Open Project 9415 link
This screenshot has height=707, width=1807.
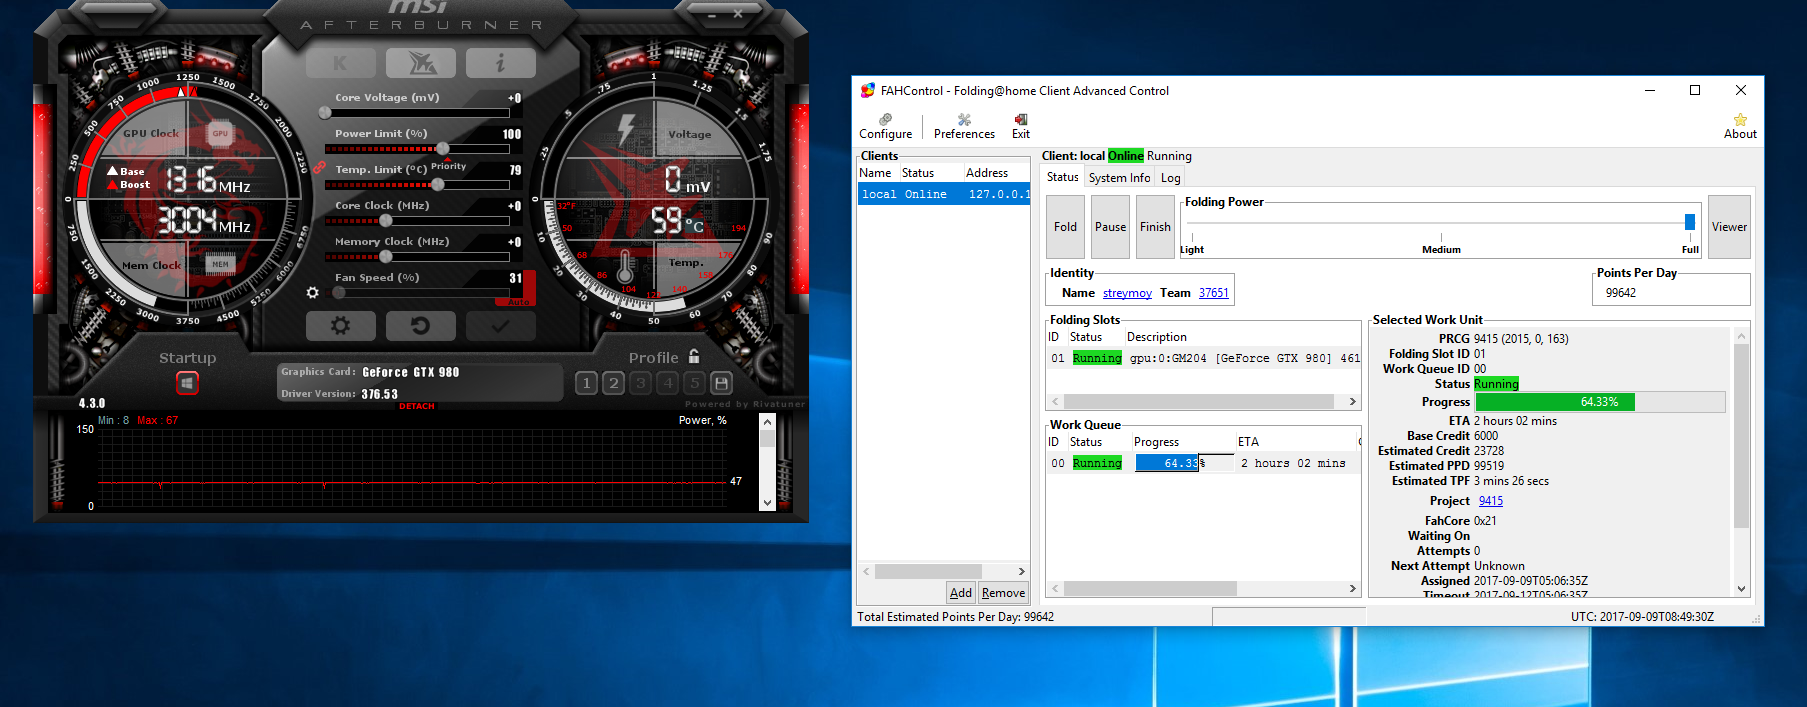[x=1490, y=501]
